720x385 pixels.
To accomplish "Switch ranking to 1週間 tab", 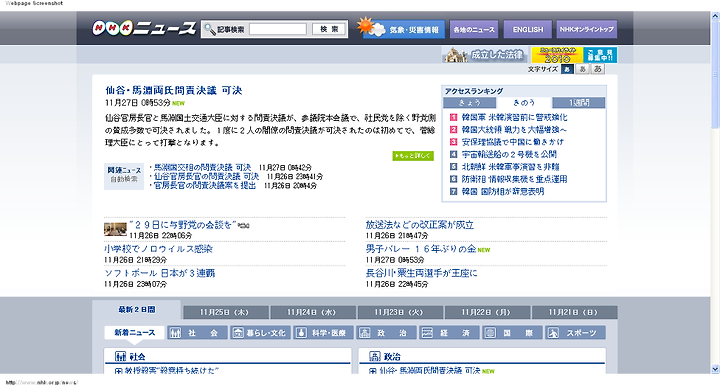I will (x=579, y=102).
